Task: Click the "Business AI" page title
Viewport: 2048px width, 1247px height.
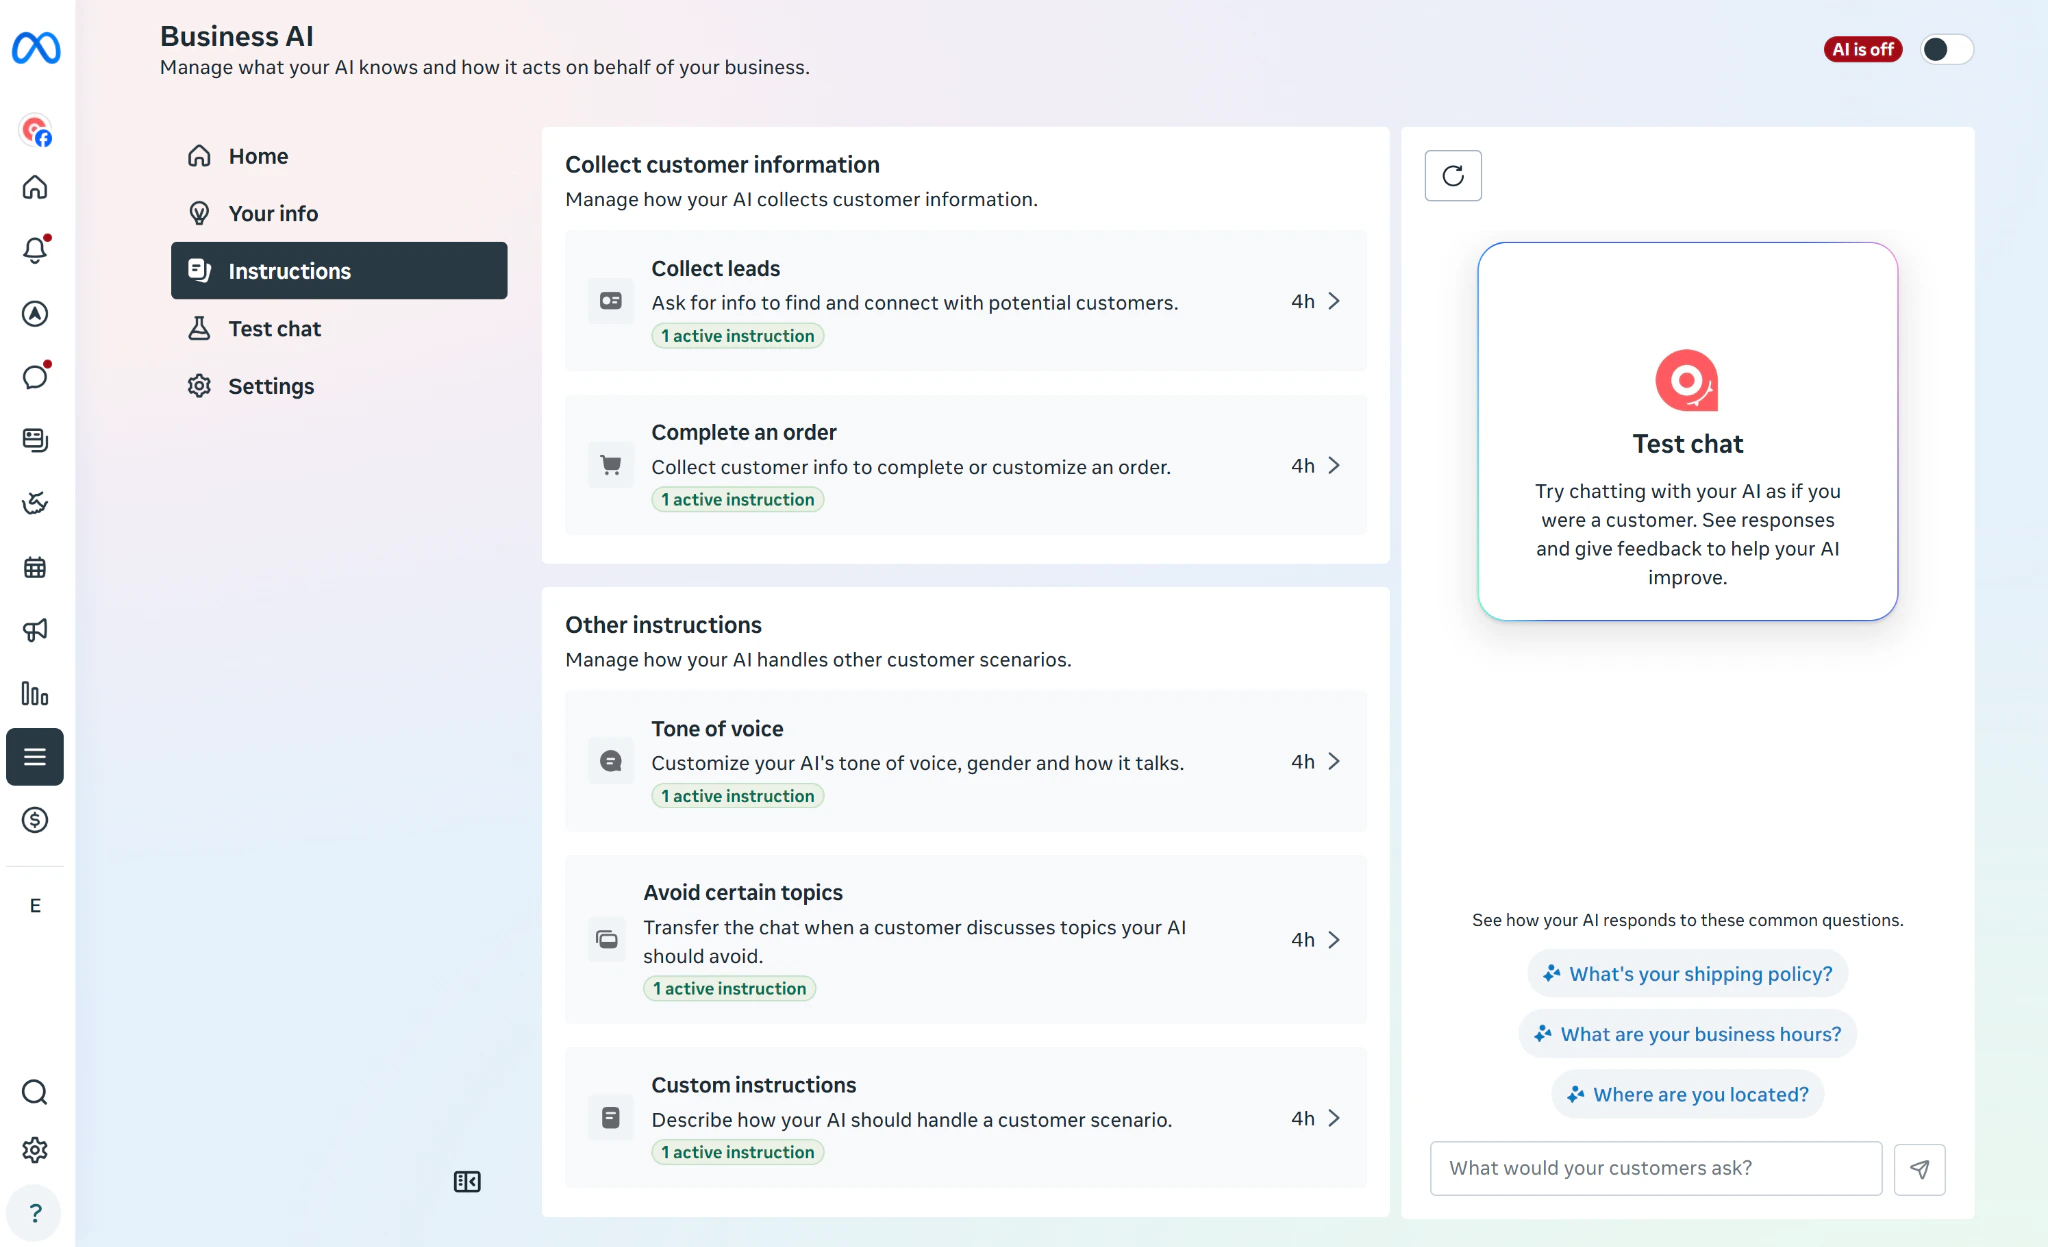Action: point(237,36)
